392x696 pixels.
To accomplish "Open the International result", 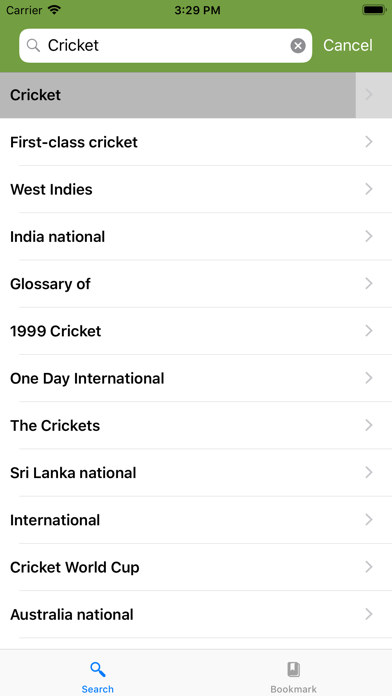I will pyautogui.click(x=196, y=520).
